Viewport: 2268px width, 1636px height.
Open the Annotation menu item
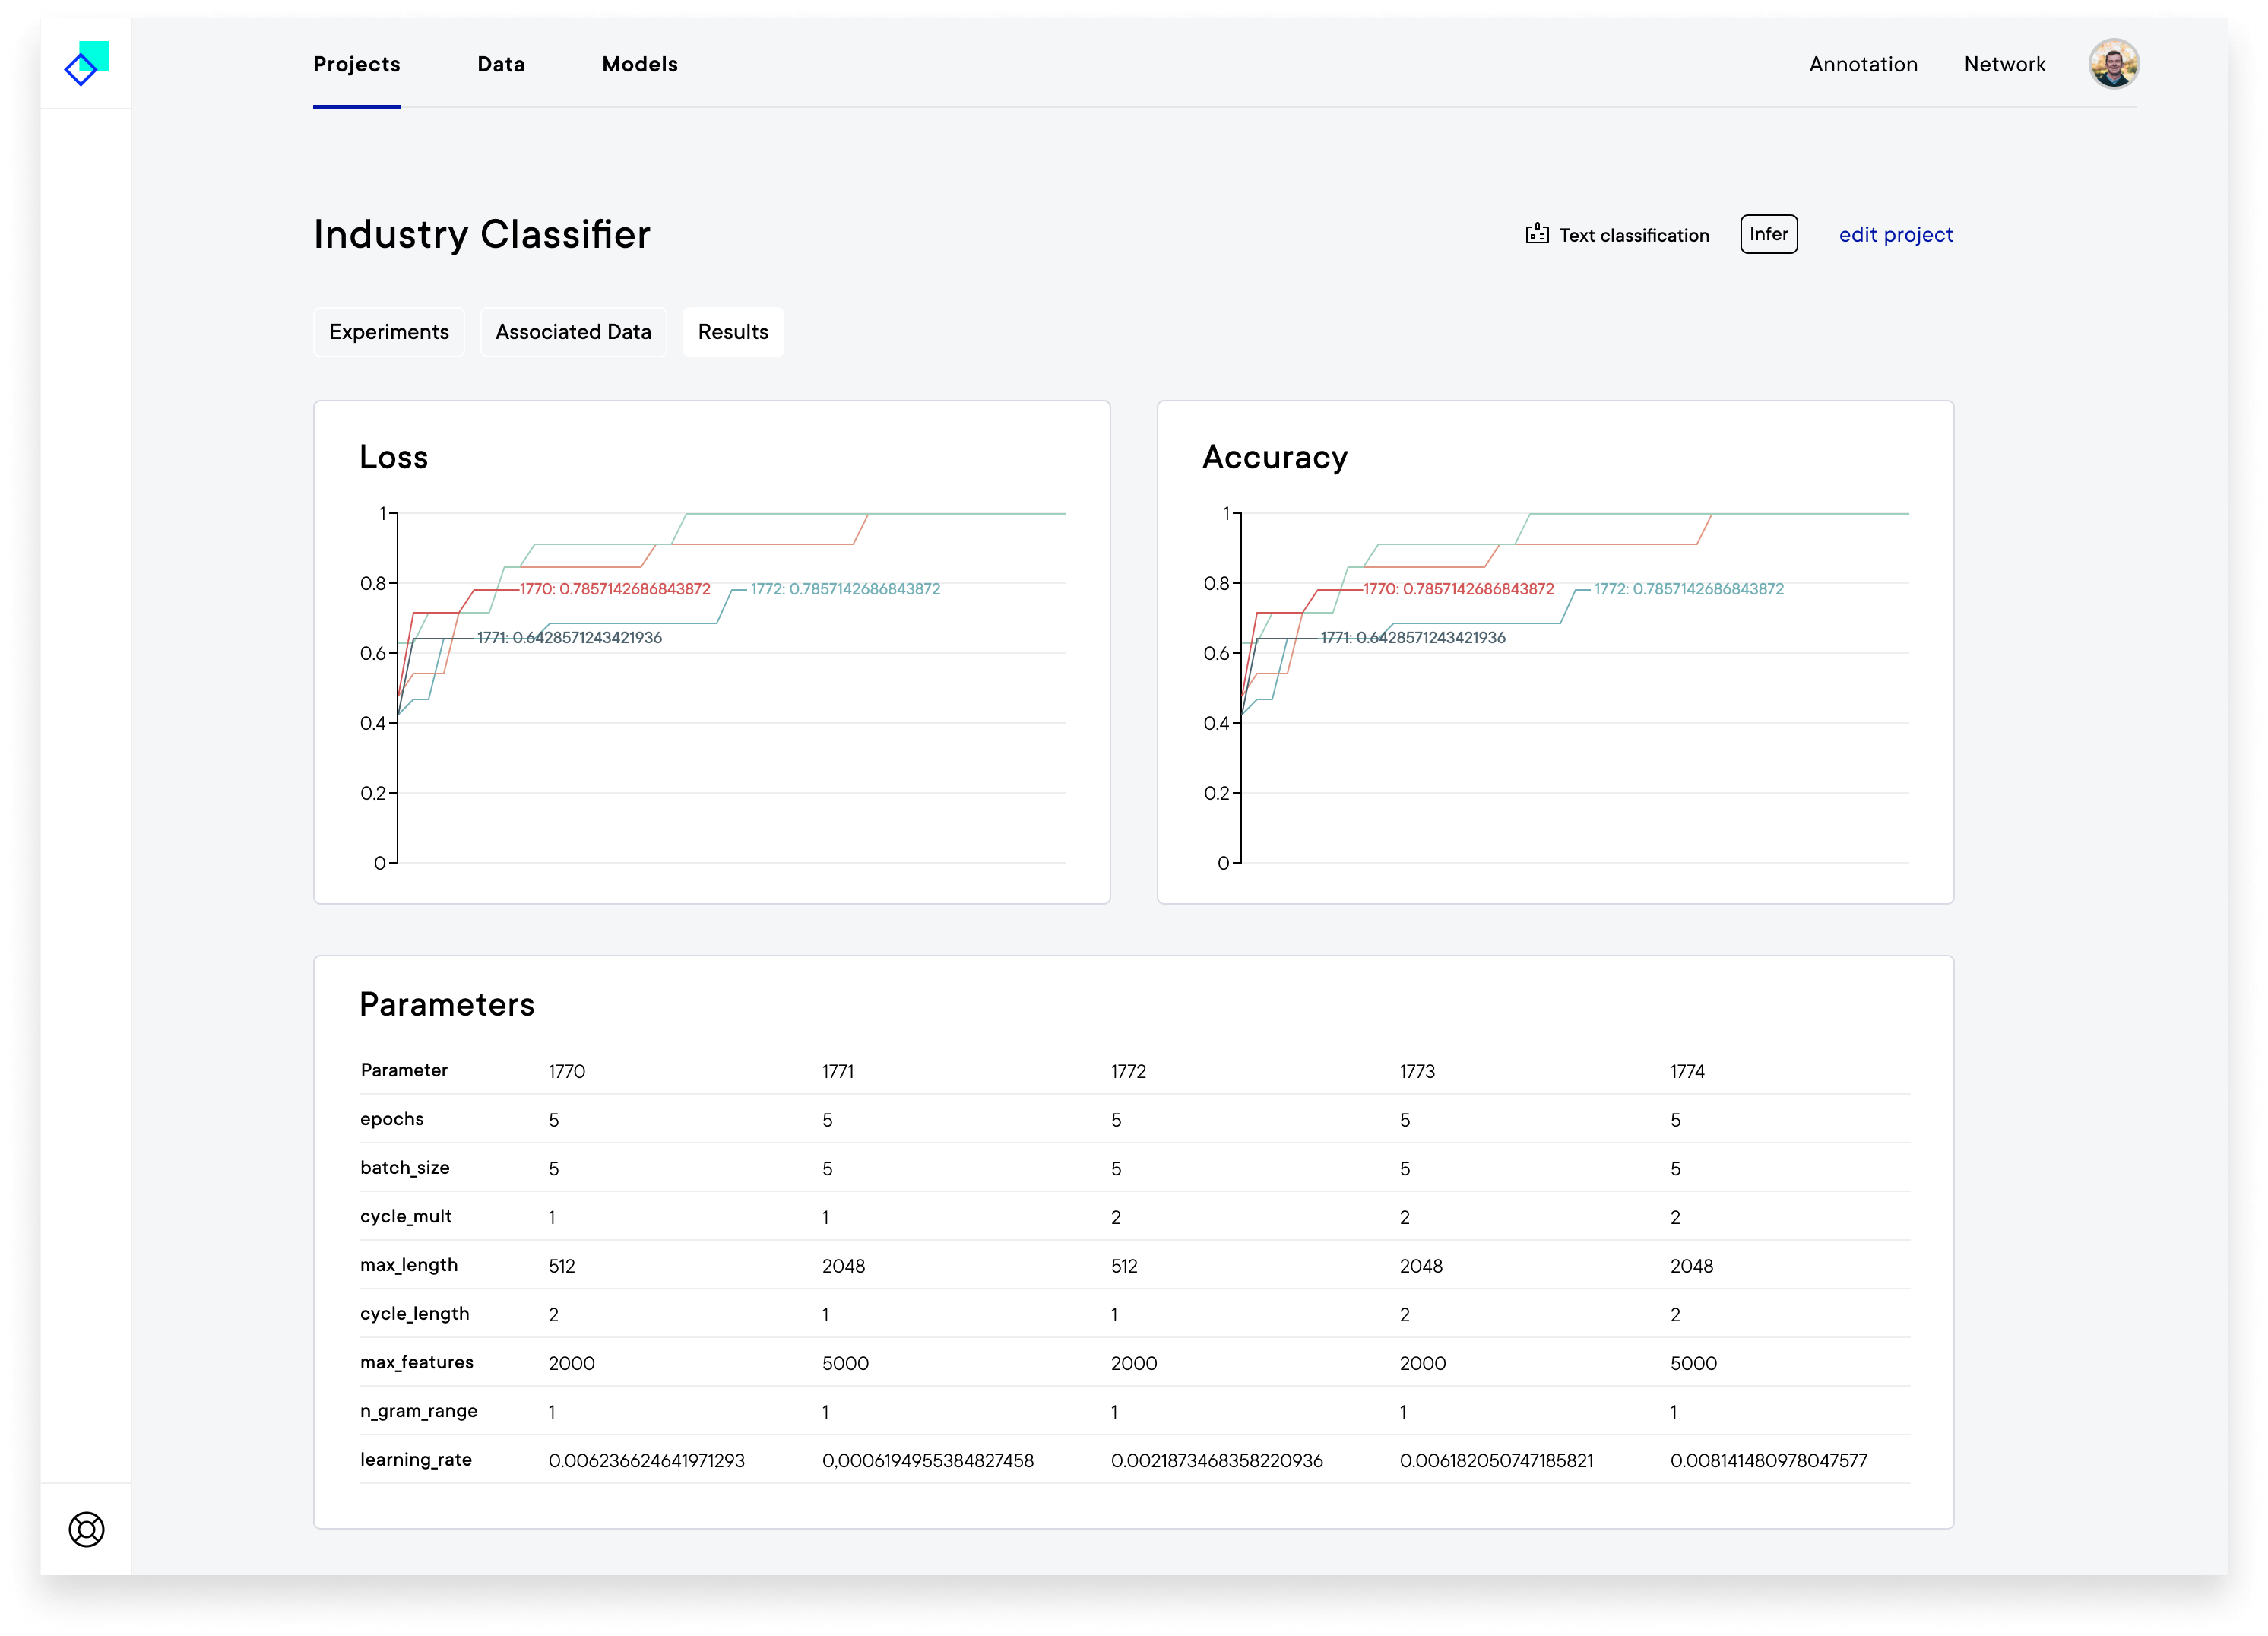[1863, 64]
